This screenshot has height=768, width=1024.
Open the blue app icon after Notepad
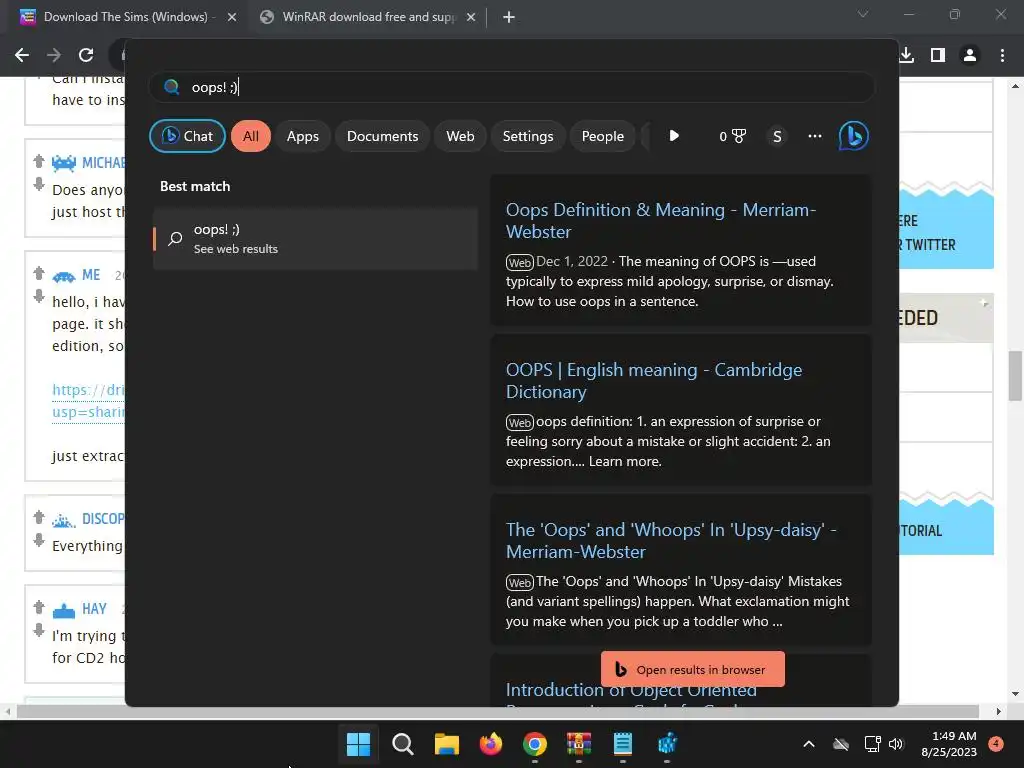coord(667,744)
